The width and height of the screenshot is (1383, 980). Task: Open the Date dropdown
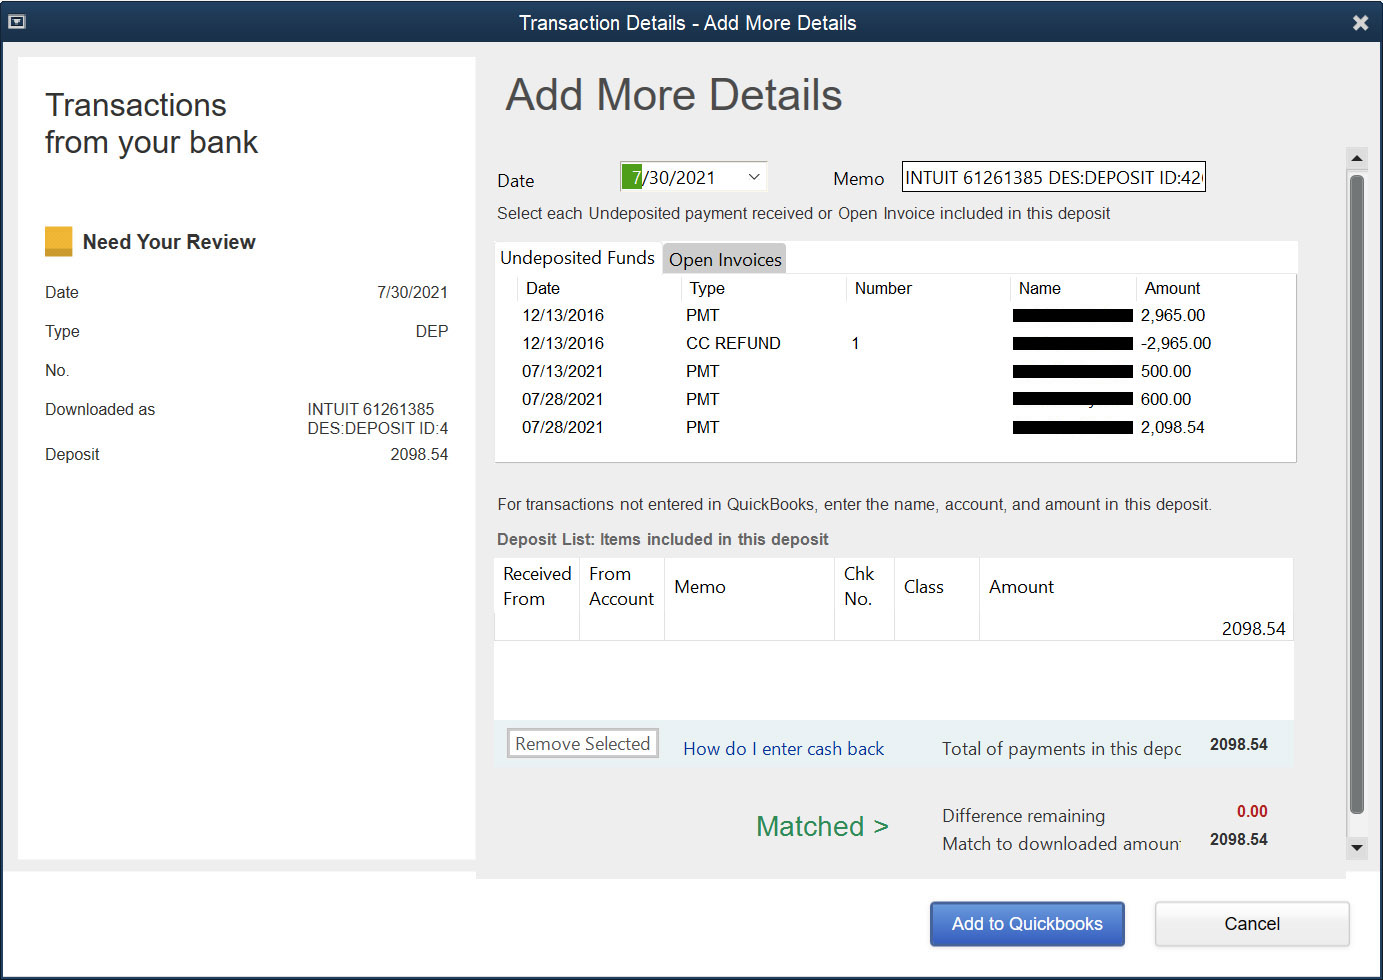pos(753,176)
